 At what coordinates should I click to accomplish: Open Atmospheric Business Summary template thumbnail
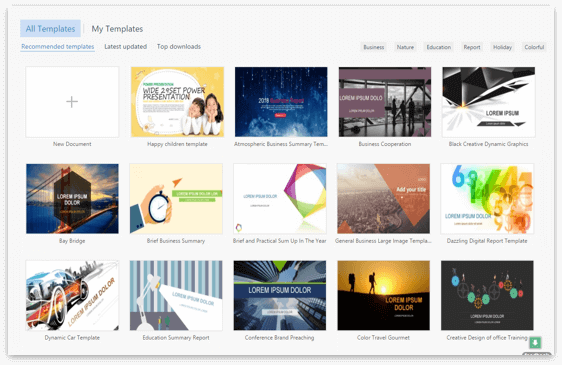pos(281,102)
